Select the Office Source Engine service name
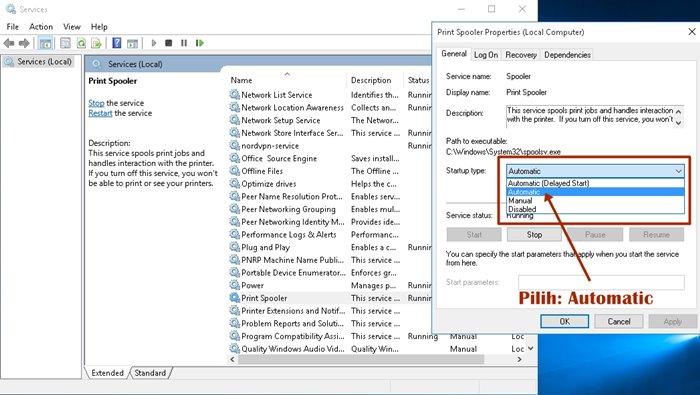Image resolution: width=700 pixels, height=395 pixels. click(279, 158)
